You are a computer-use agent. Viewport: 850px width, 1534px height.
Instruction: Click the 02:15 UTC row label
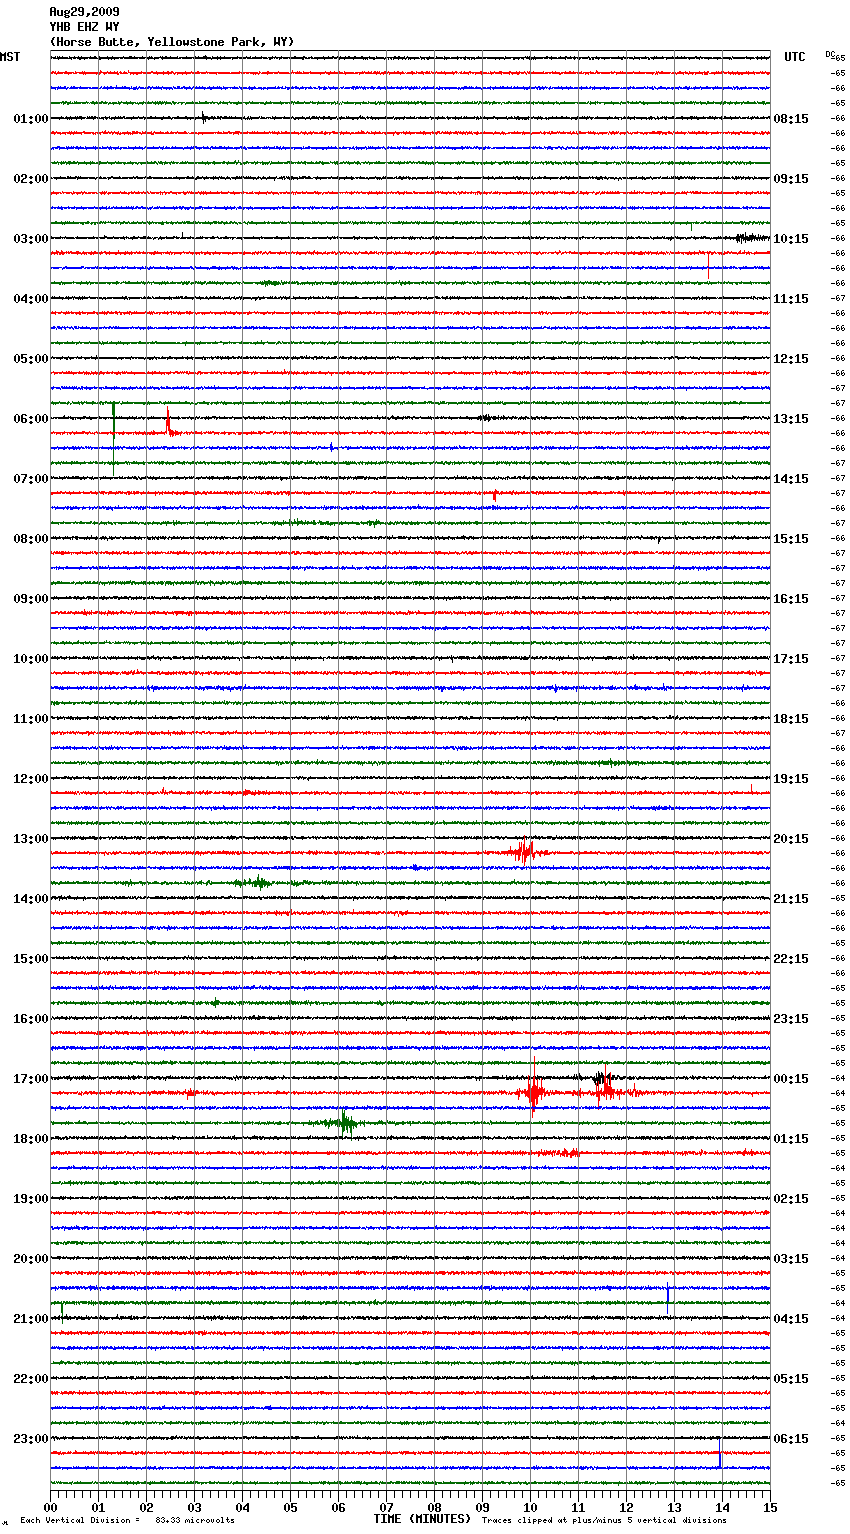coord(791,1199)
